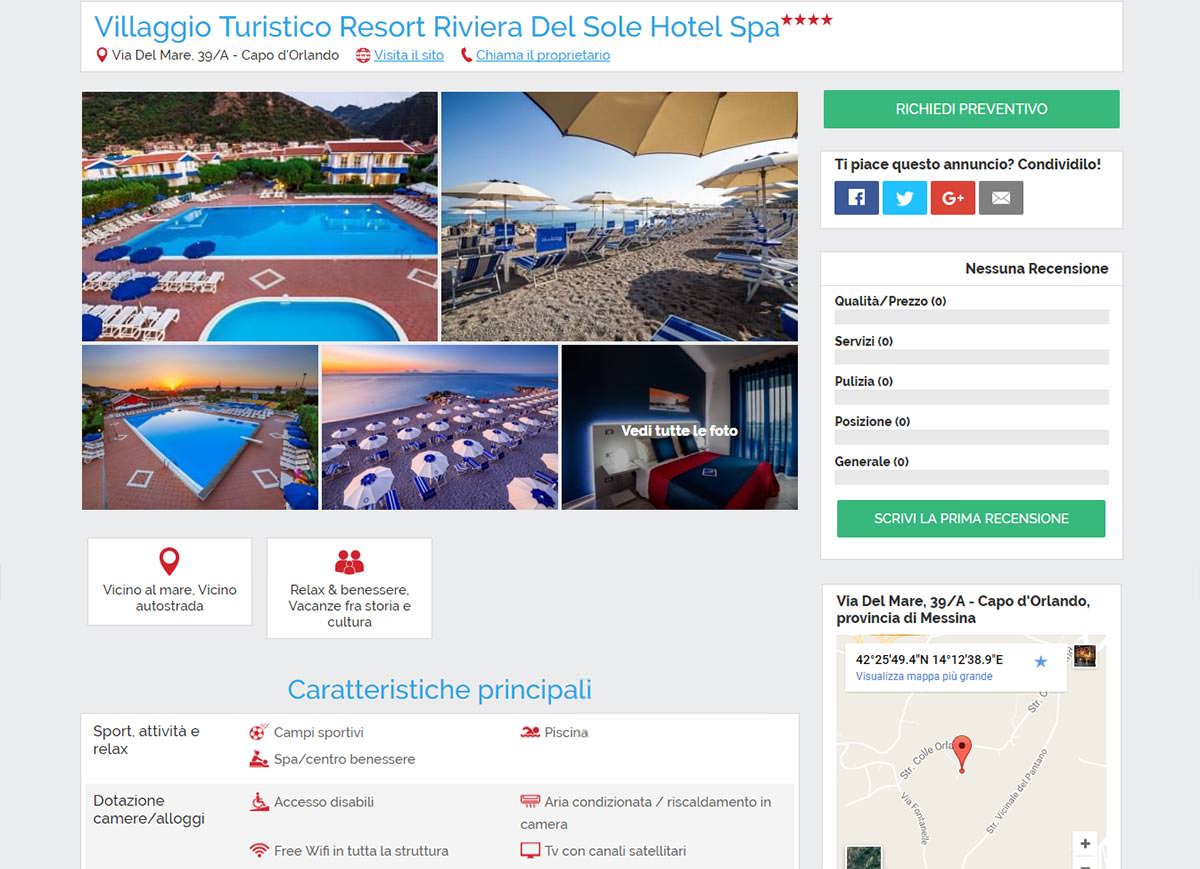The height and width of the screenshot is (869, 1200).
Task: Click the Relax & benessere category card
Action: (x=349, y=588)
